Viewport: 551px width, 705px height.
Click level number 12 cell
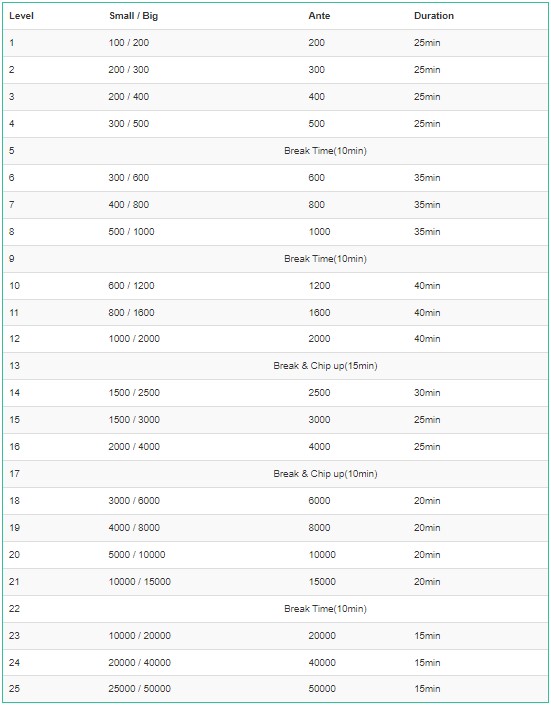click(x=14, y=339)
